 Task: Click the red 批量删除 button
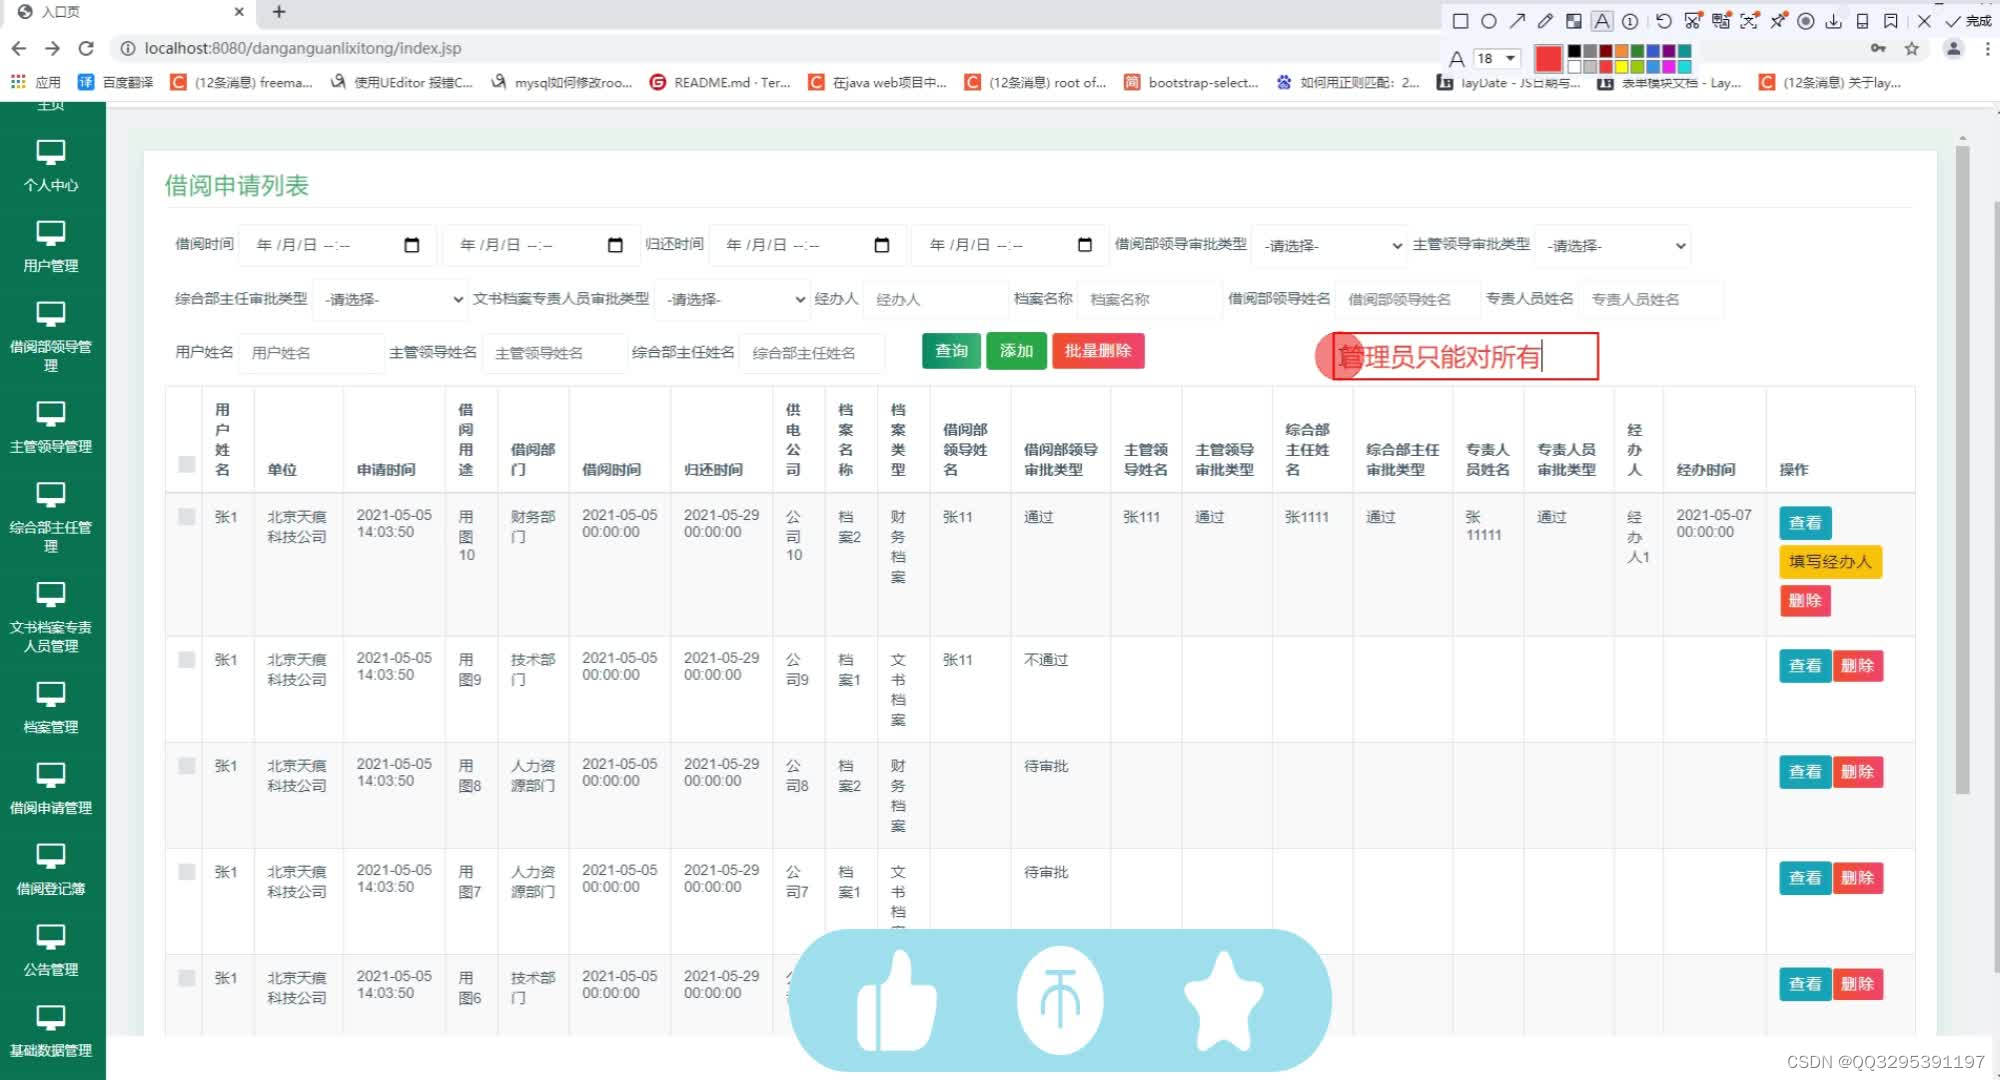[1098, 351]
